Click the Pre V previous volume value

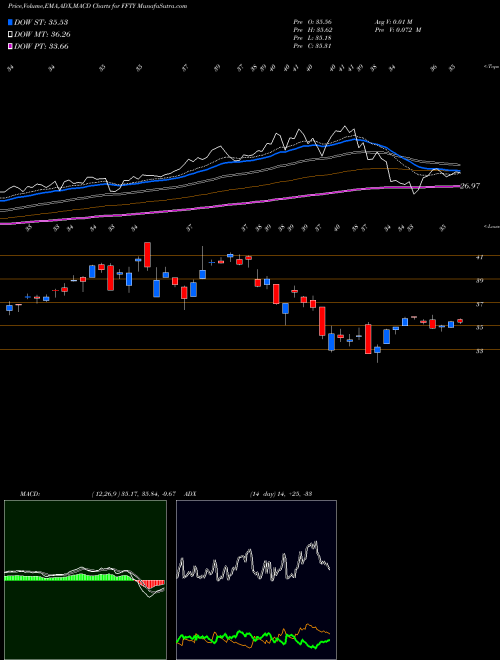[409, 30]
